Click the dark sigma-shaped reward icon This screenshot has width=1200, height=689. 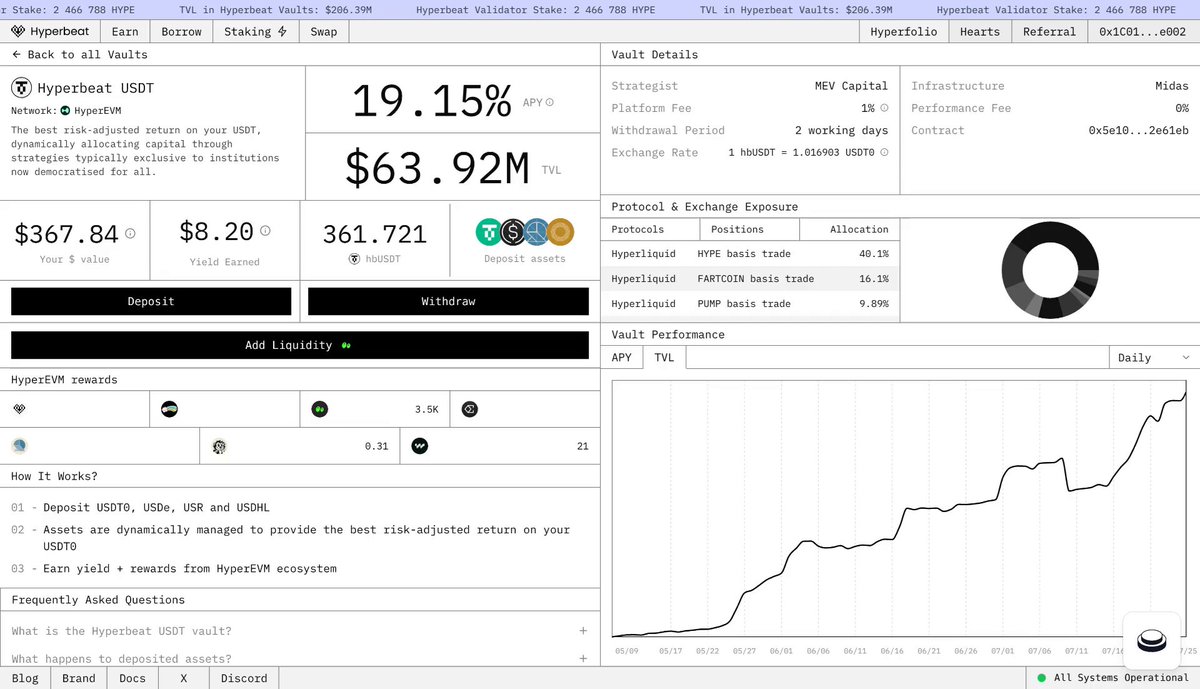coord(469,409)
